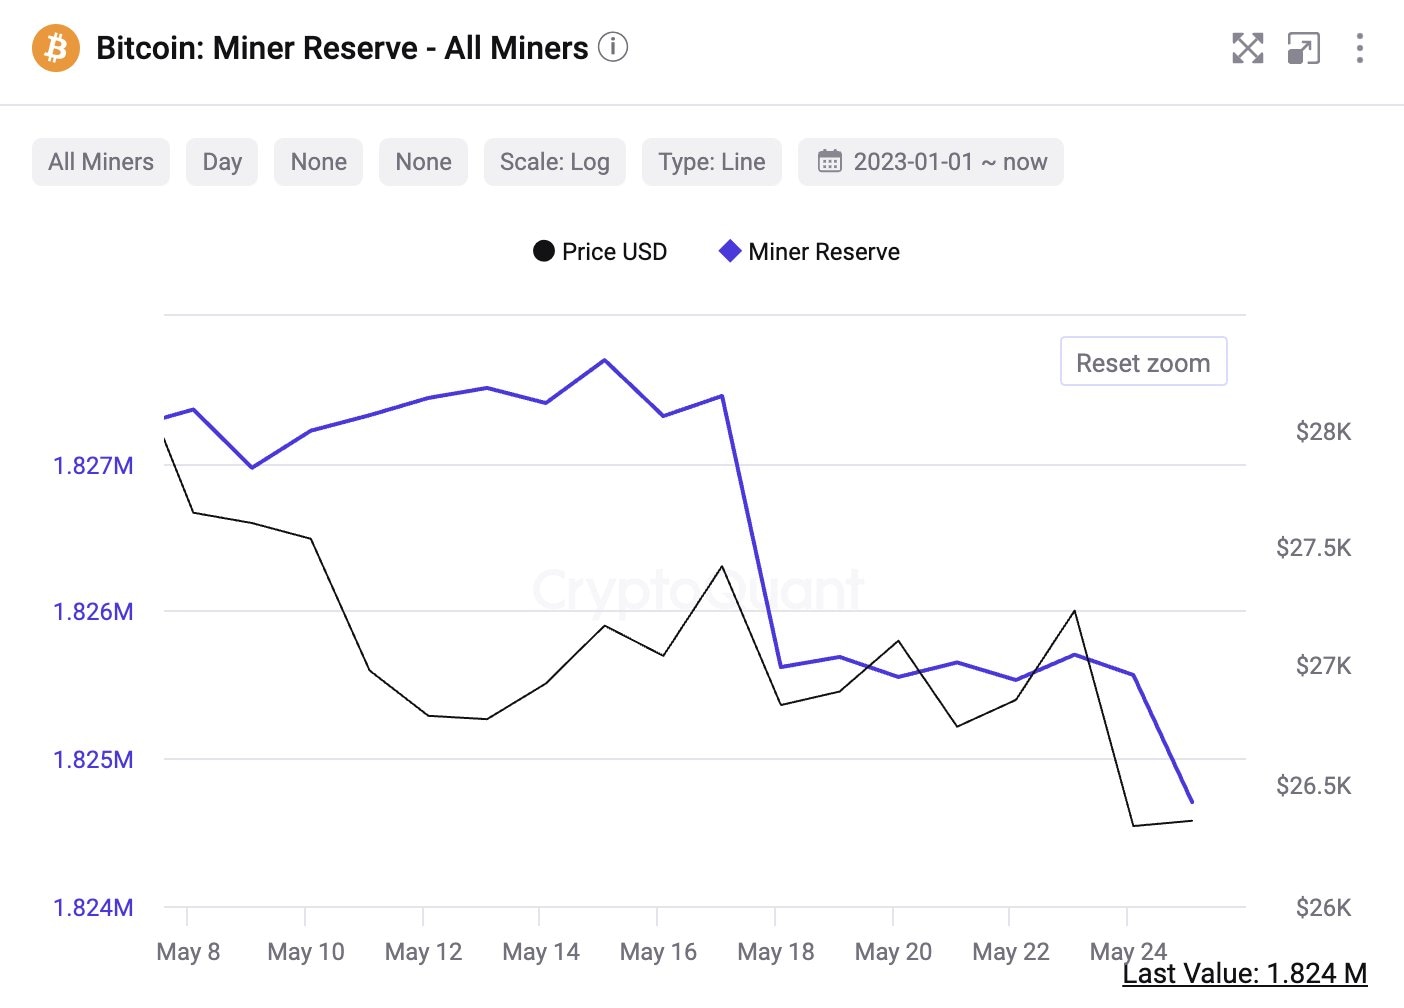This screenshot has height=1008, width=1404.
Task: Click the Last Value: 1.824 M link
Action: 1246,973
